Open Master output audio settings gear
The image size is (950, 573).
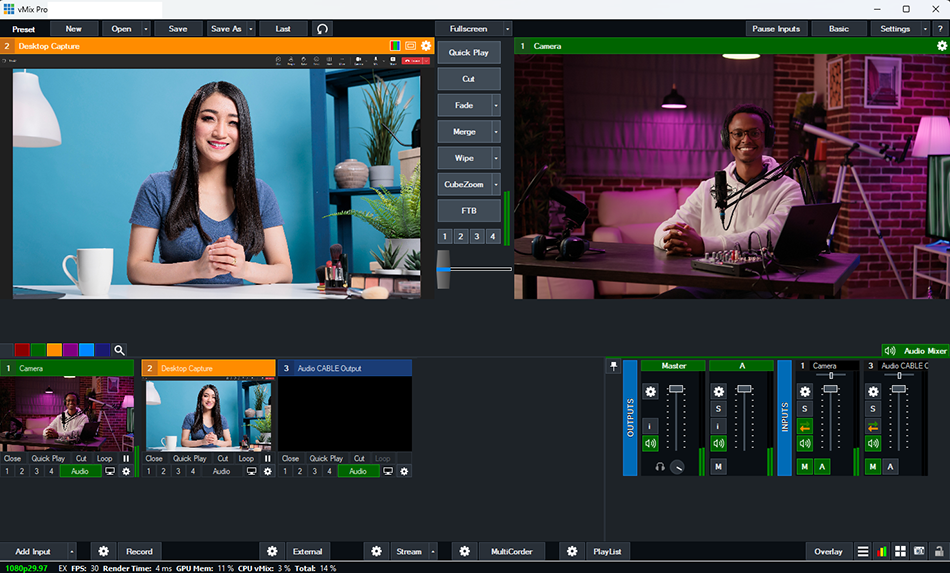(x=650, y=392)
